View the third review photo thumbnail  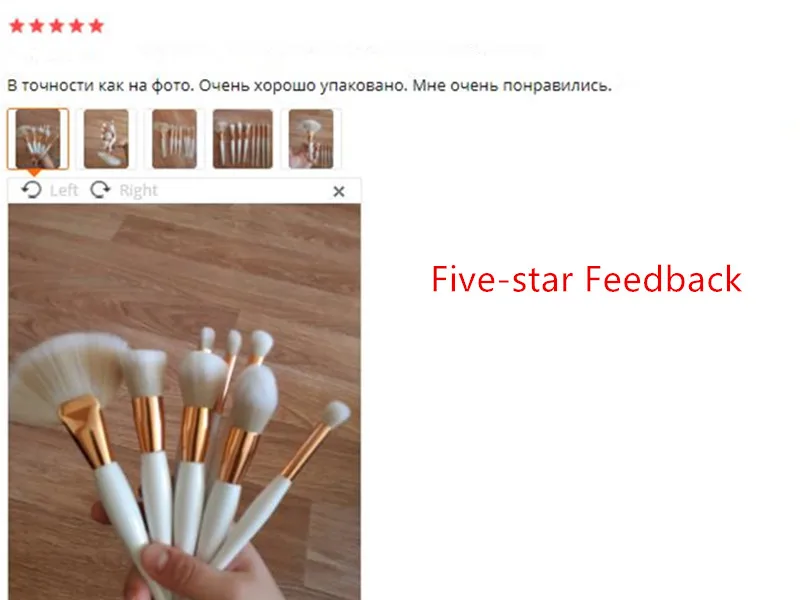pos(174,139)
